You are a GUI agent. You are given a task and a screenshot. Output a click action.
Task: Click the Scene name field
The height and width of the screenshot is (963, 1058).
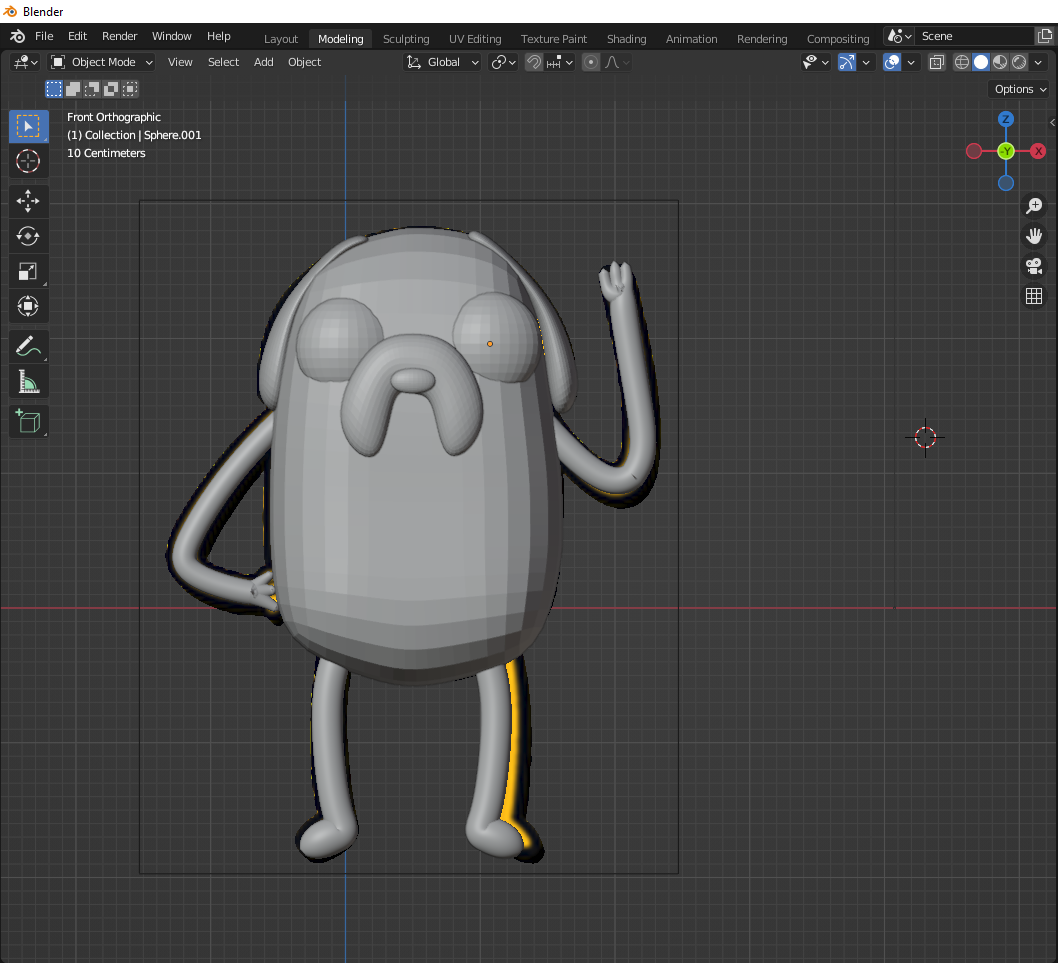[x=975, y=36]
